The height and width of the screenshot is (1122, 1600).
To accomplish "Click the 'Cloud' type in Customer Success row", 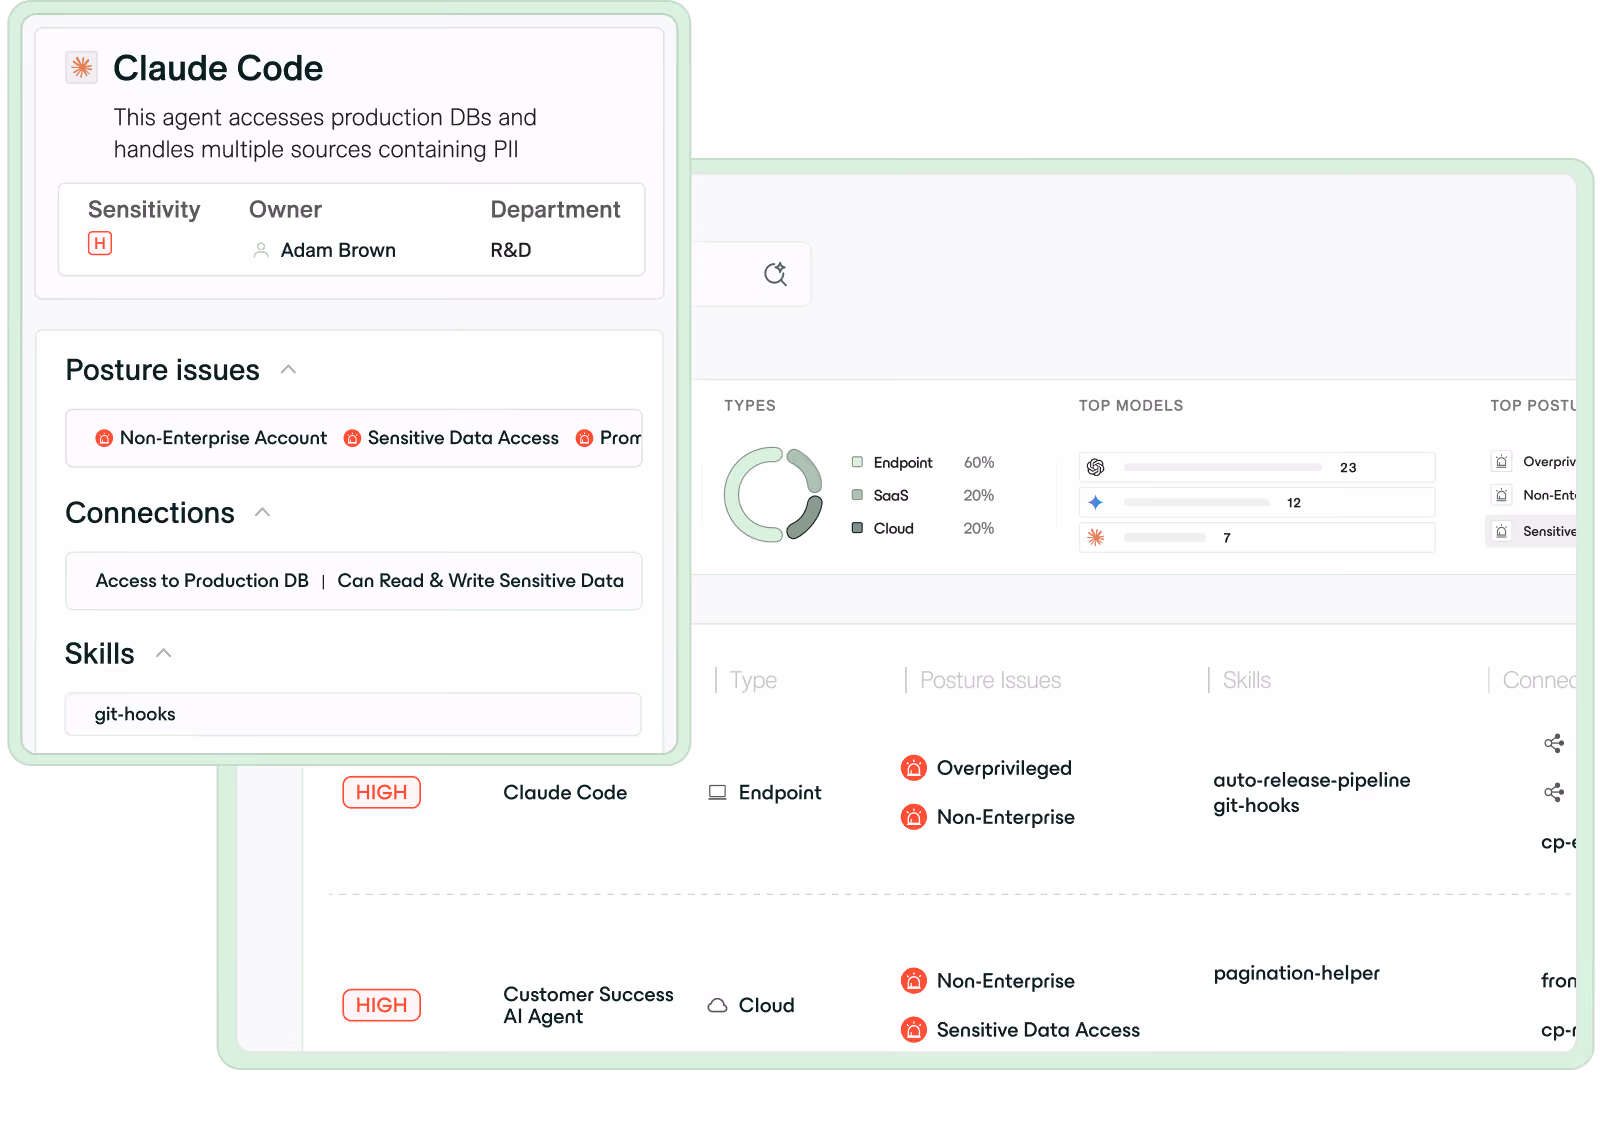I will (x=766, y=1005).
